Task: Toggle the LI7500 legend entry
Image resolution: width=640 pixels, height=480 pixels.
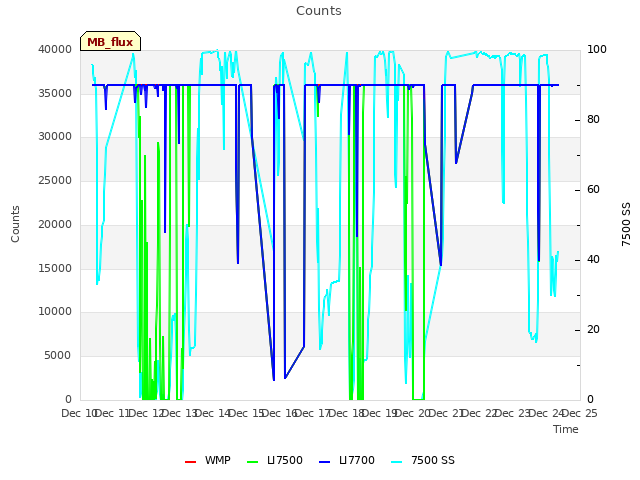Action: coord(275,460)
